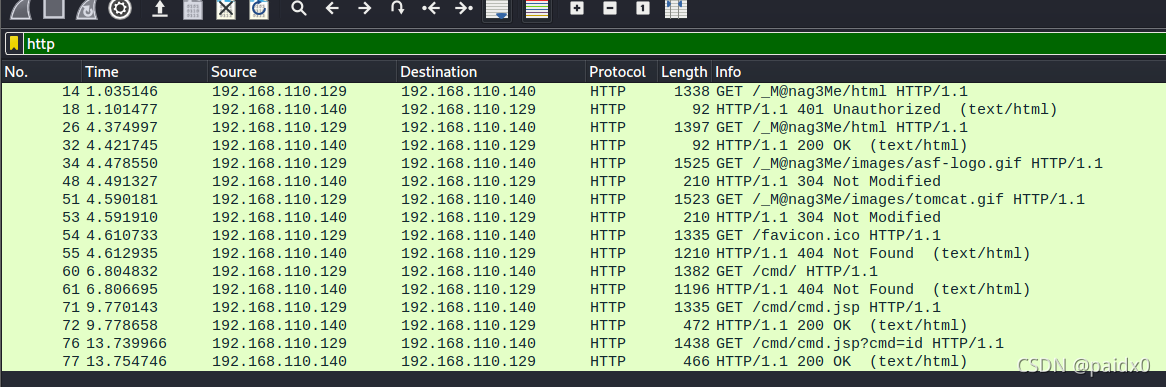Toggle packet list colorization rules
The height and width of the screenshot is (387, 1166).
[537, 10]
